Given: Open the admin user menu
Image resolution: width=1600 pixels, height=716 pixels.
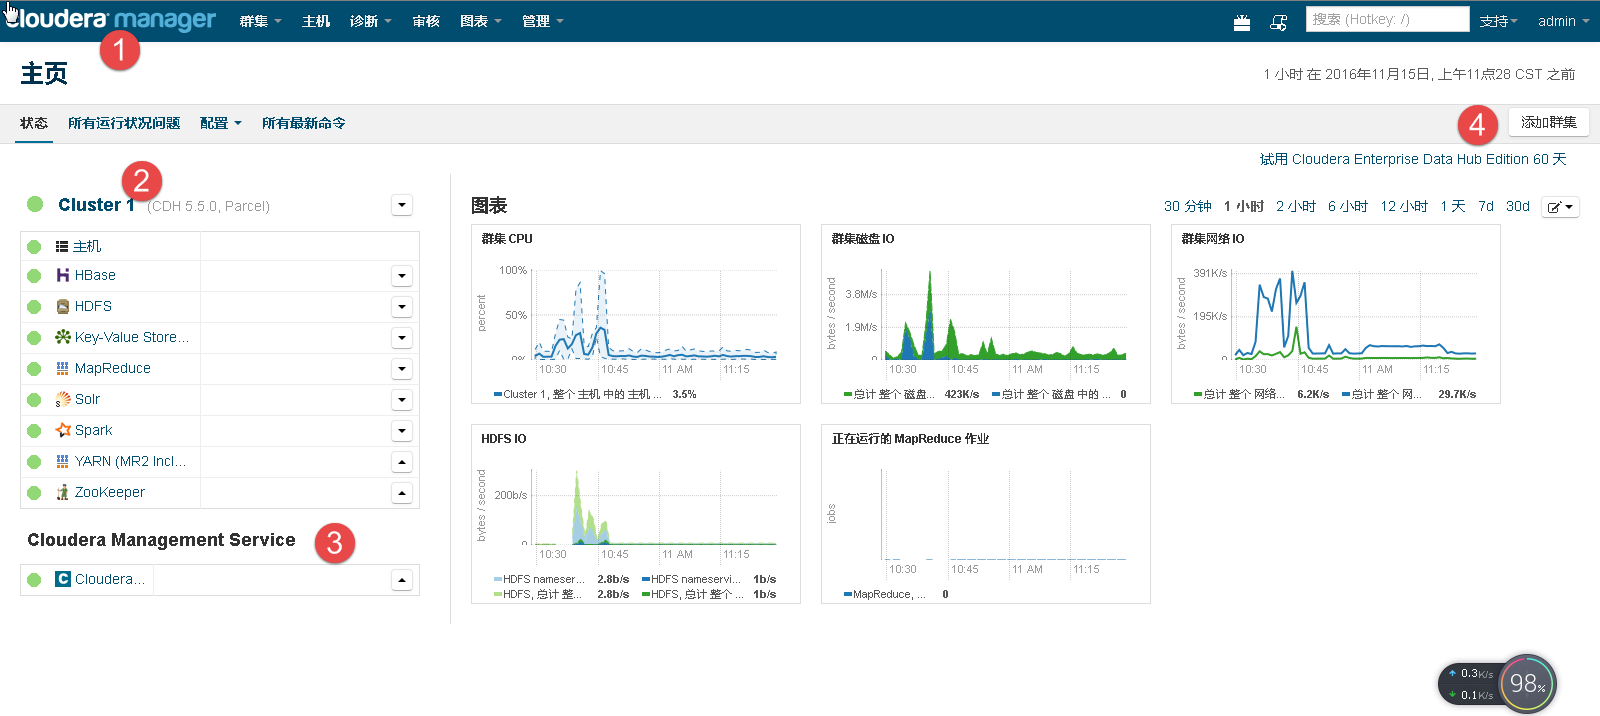Looking at the screenshot, I should [1563, 21].
